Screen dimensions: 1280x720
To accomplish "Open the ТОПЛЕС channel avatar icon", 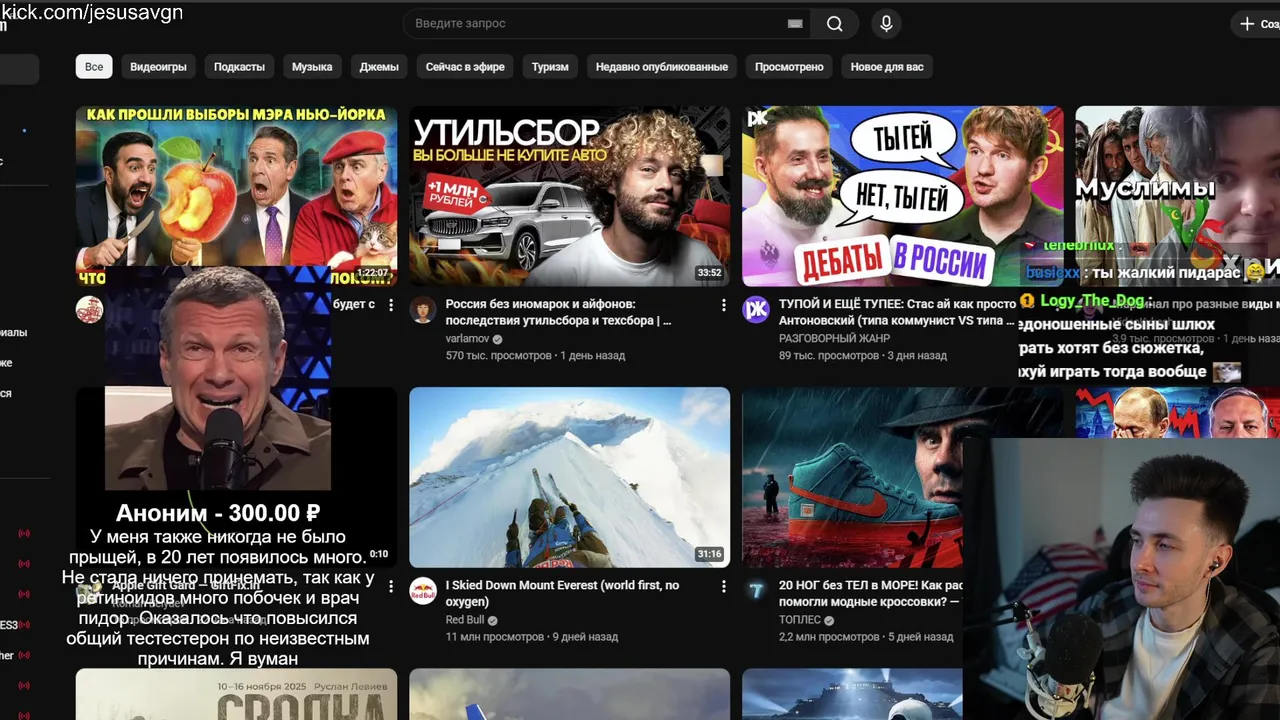I will click(x=756, y=591).
